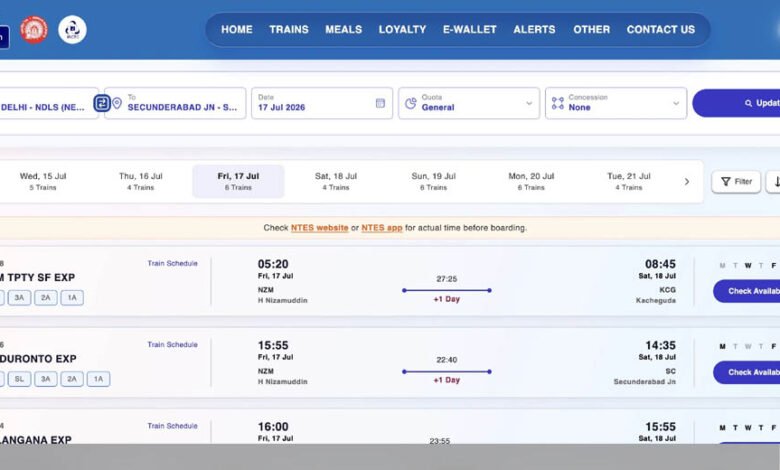Viewport: 780px width, 470px height.
Task: Swap origin and destination stations icon
Action: pyautogui.click(x=102, y=103)
